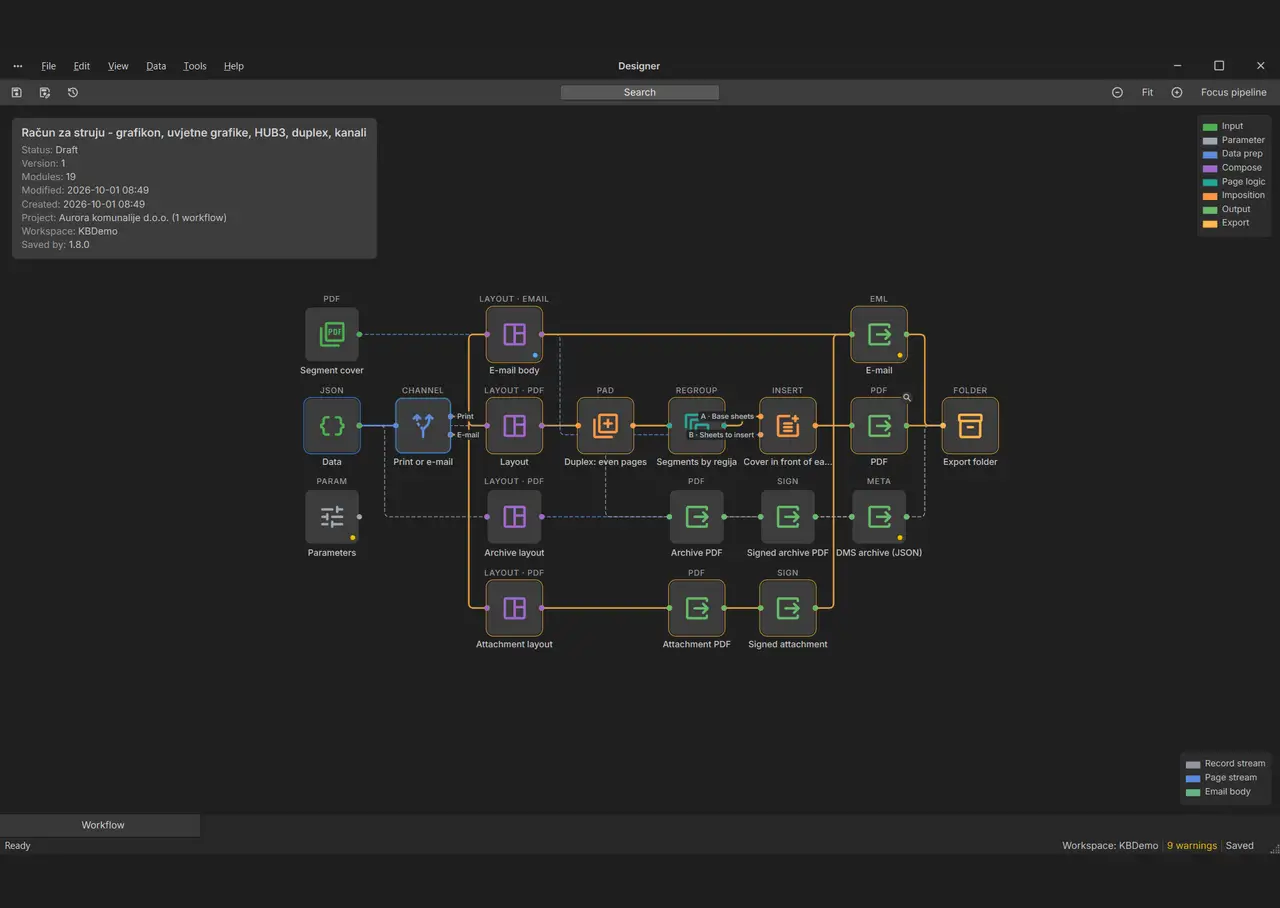Click the E-mail output port label

[468, 435]
